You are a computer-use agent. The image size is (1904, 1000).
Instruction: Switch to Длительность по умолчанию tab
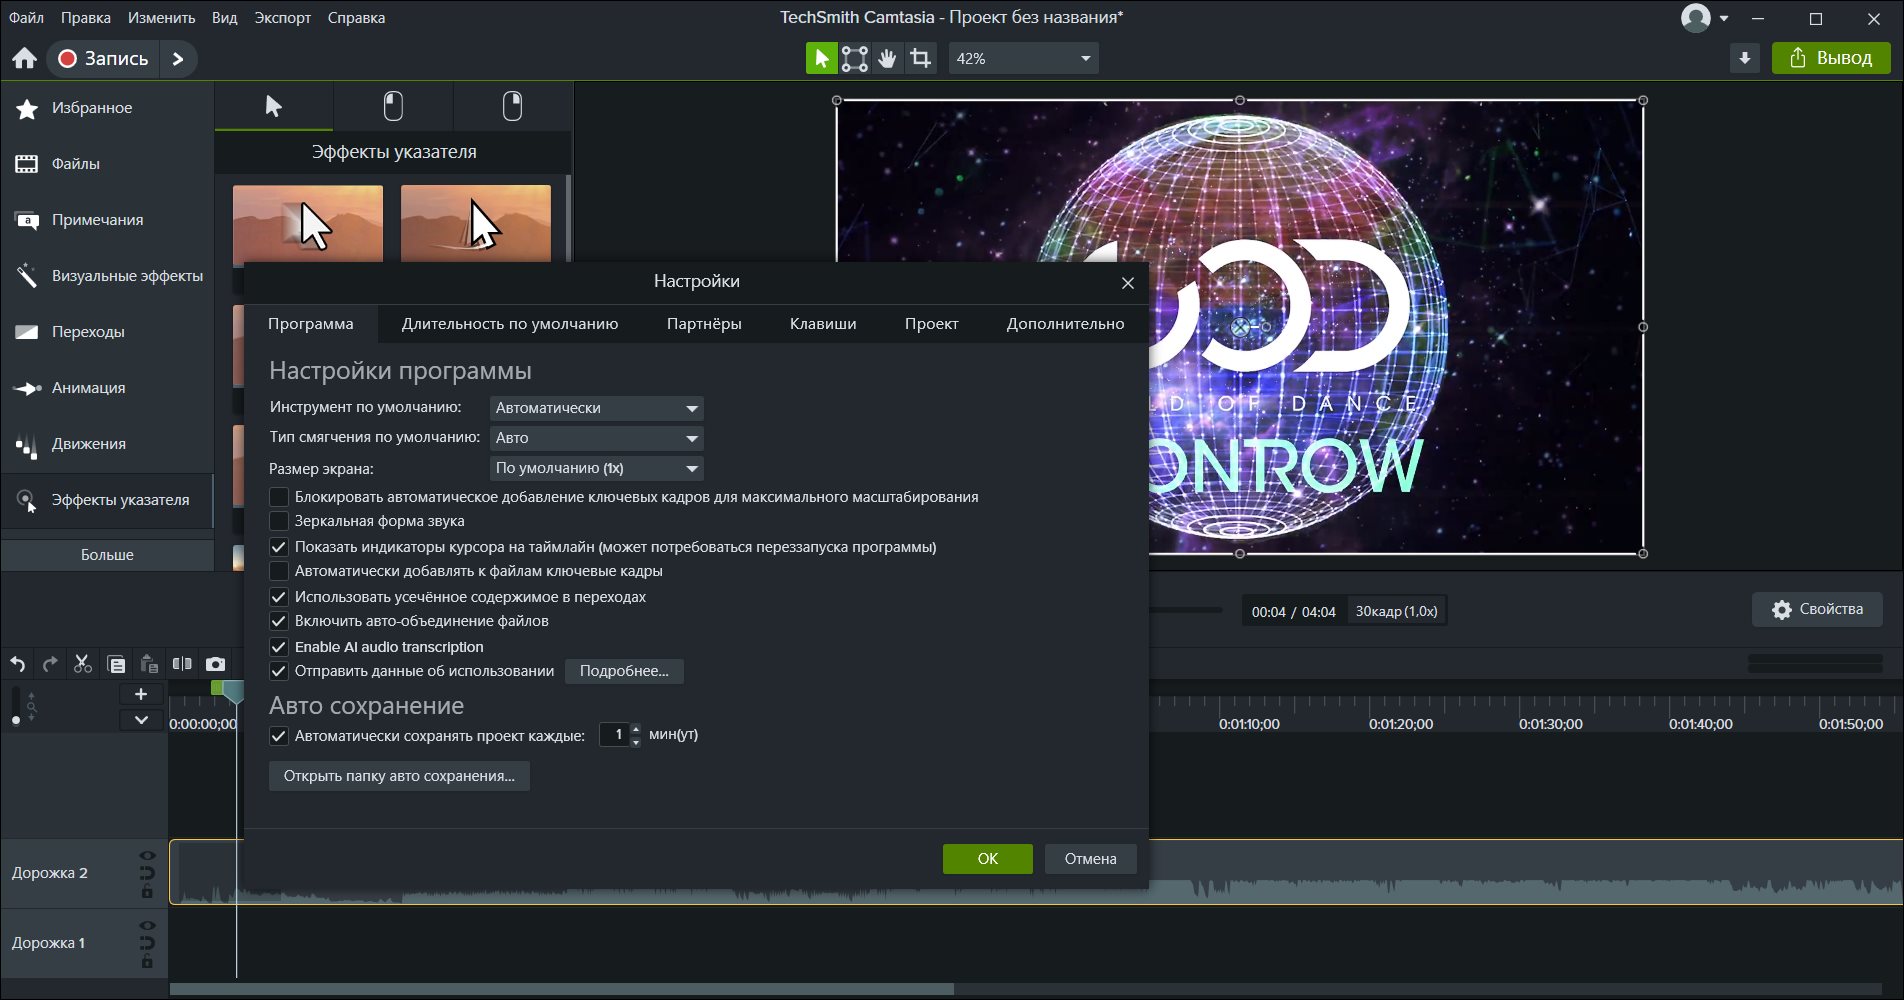(x=510, y=324)
